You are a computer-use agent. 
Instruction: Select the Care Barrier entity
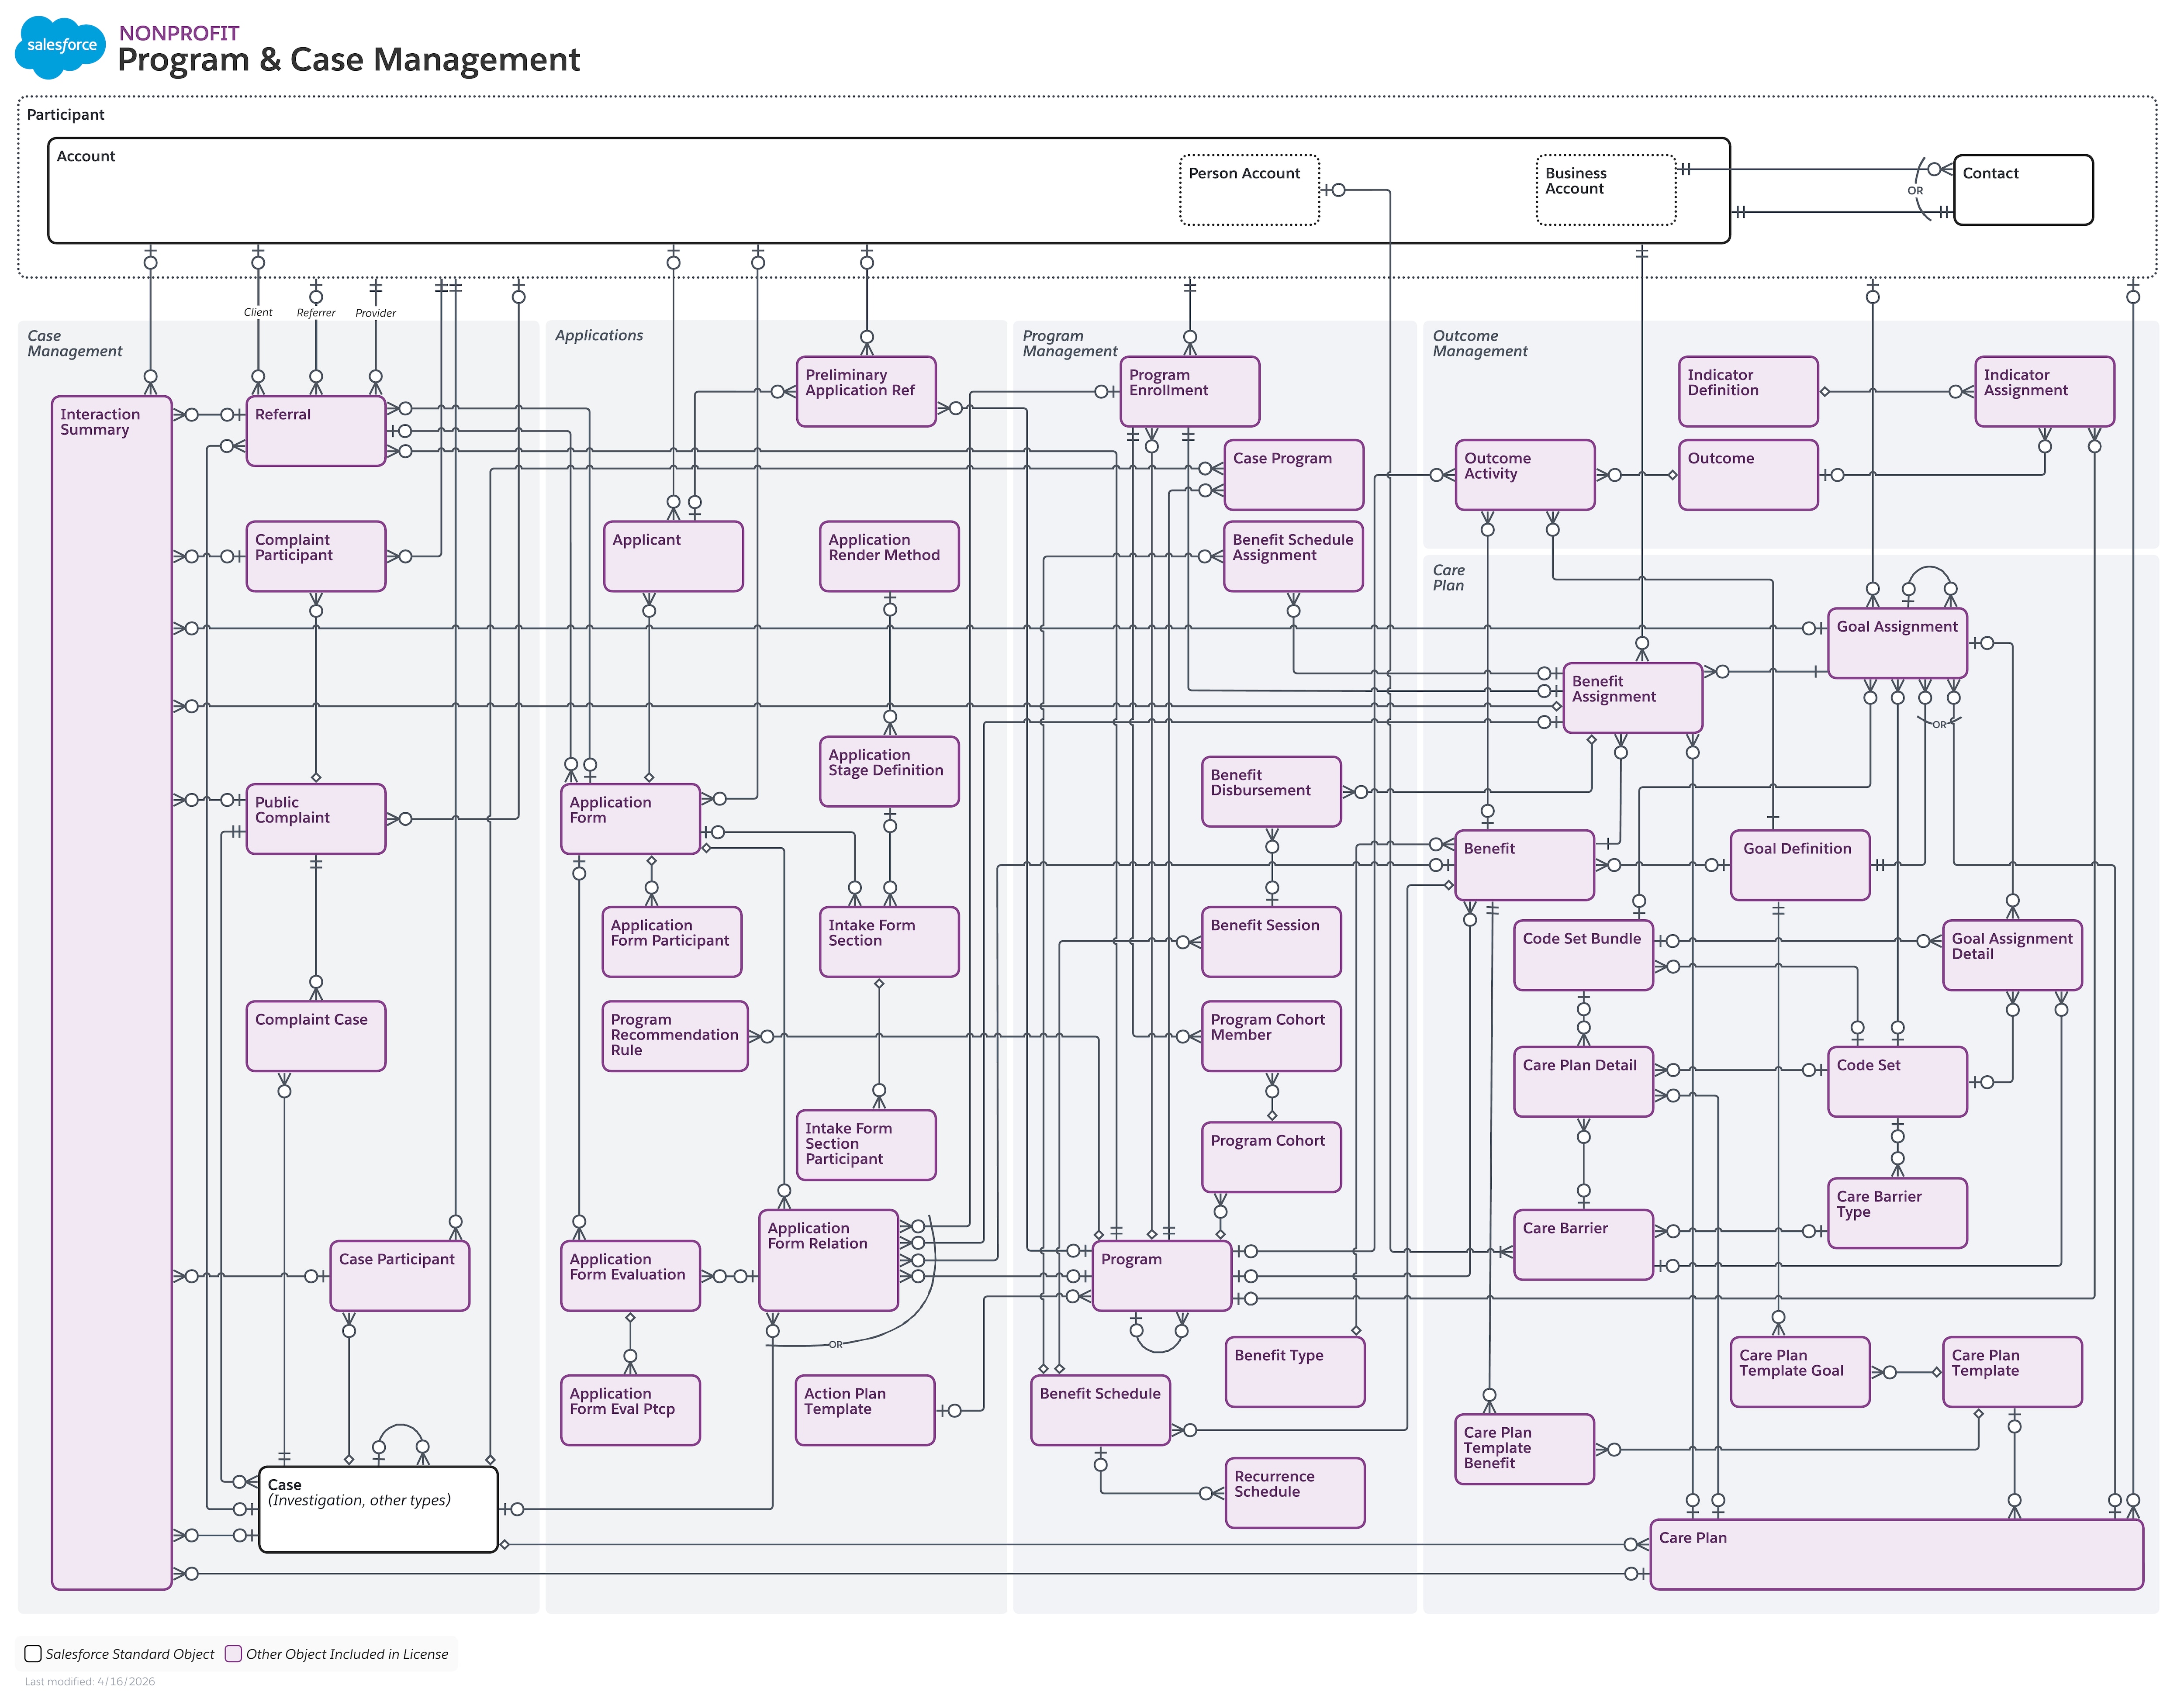[x=1584, y=1245]
